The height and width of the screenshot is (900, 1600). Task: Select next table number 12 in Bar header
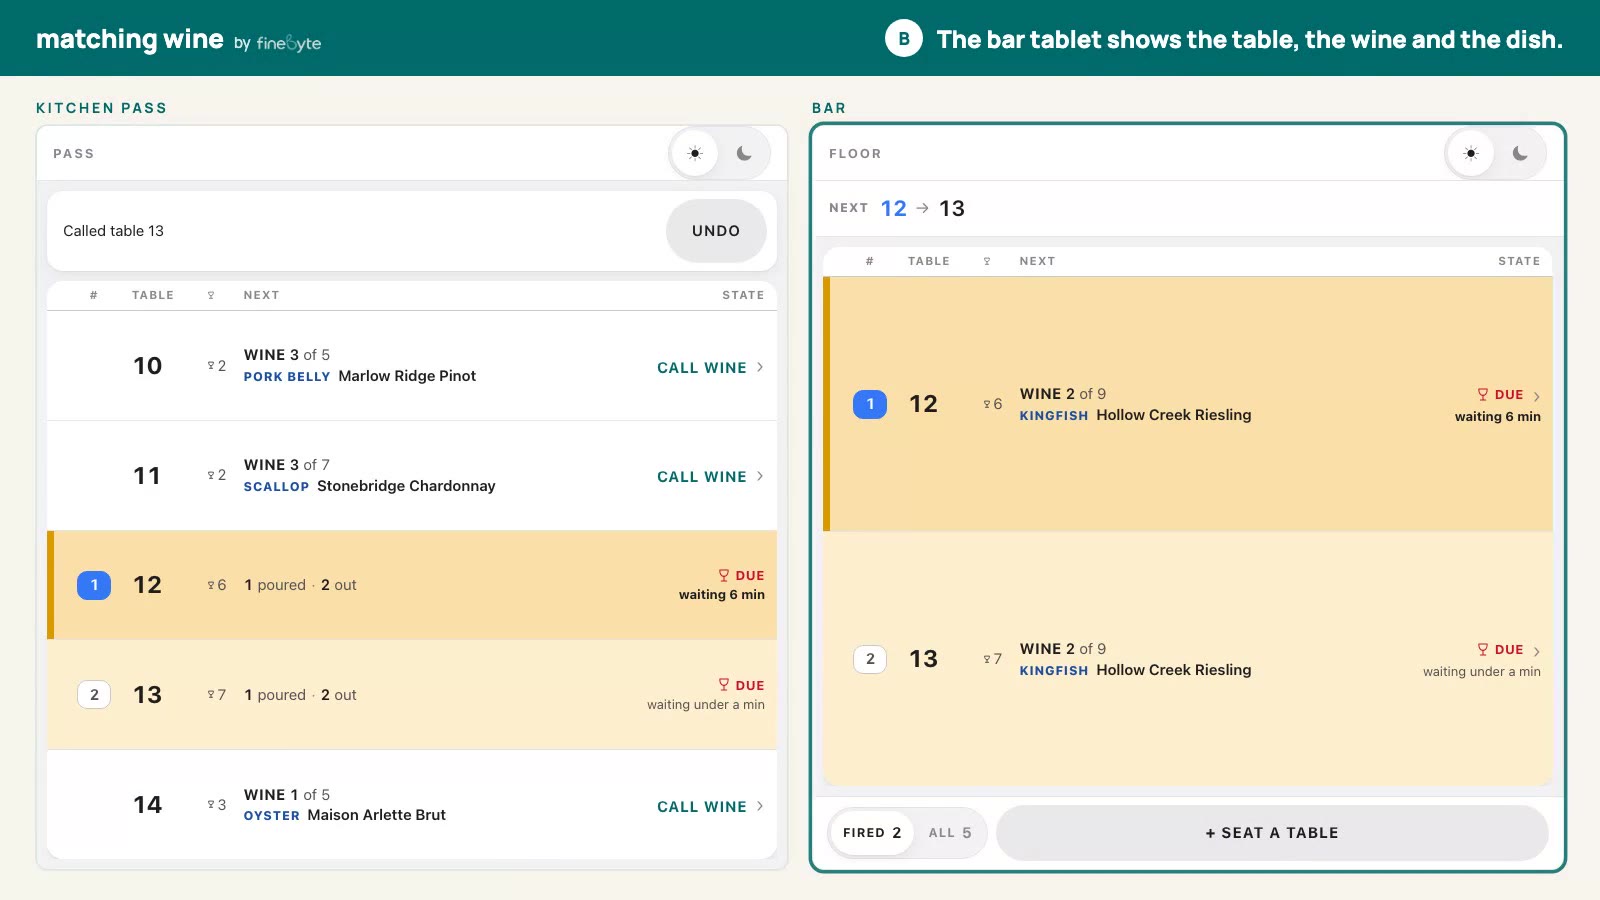click(893, 208)
